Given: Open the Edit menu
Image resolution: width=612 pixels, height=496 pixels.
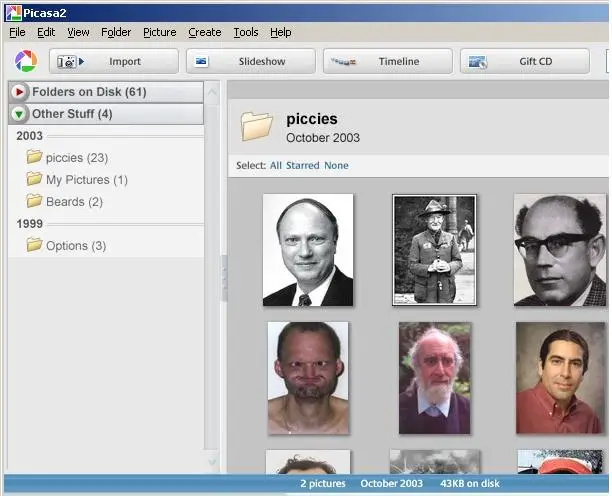Looking at the screenshot, I should coord(46,32).
